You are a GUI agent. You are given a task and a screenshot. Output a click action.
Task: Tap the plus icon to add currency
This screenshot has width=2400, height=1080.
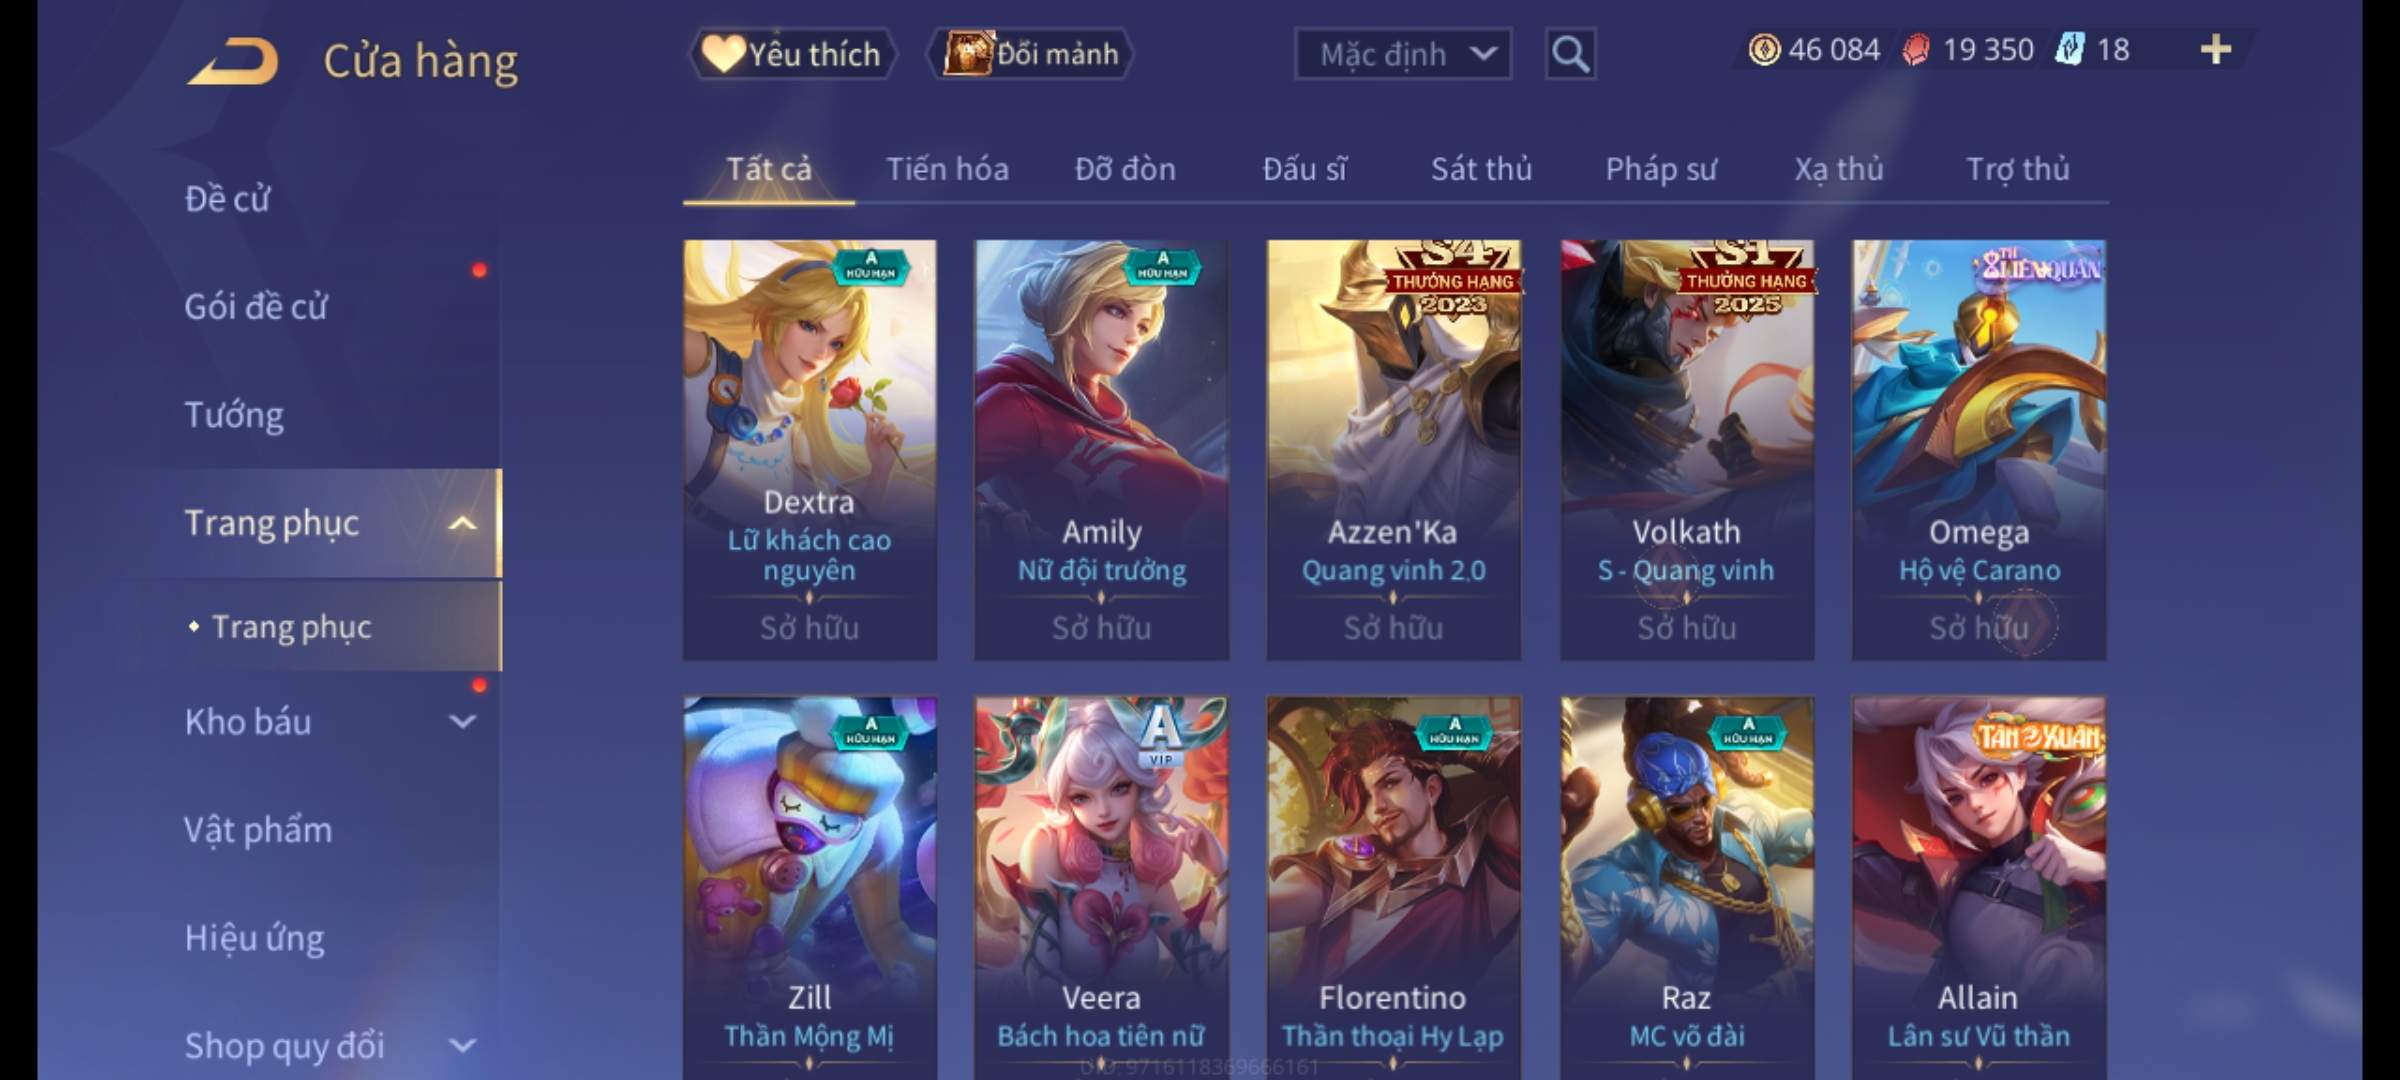click(x=2216, y=49)
